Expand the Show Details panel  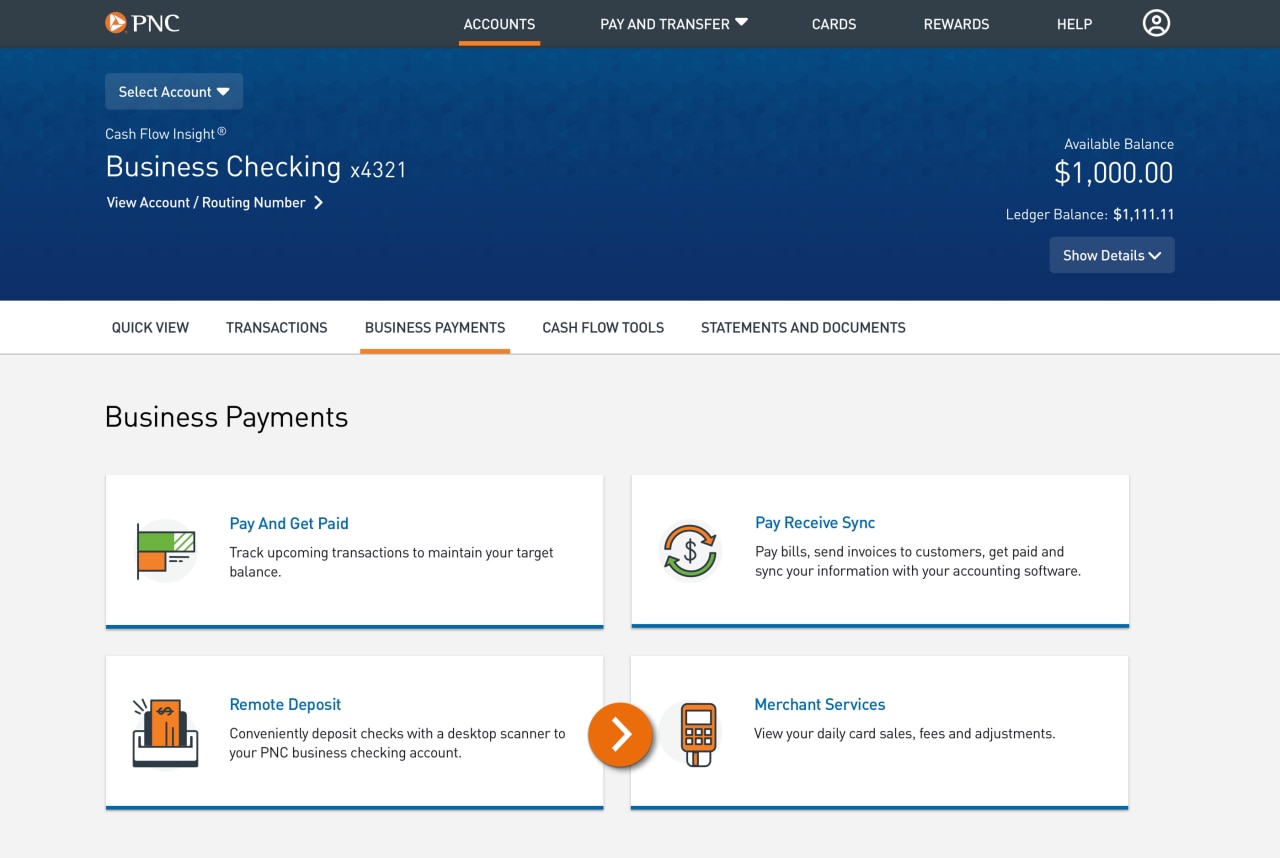pyautogui.click(x=1111, y=255)
